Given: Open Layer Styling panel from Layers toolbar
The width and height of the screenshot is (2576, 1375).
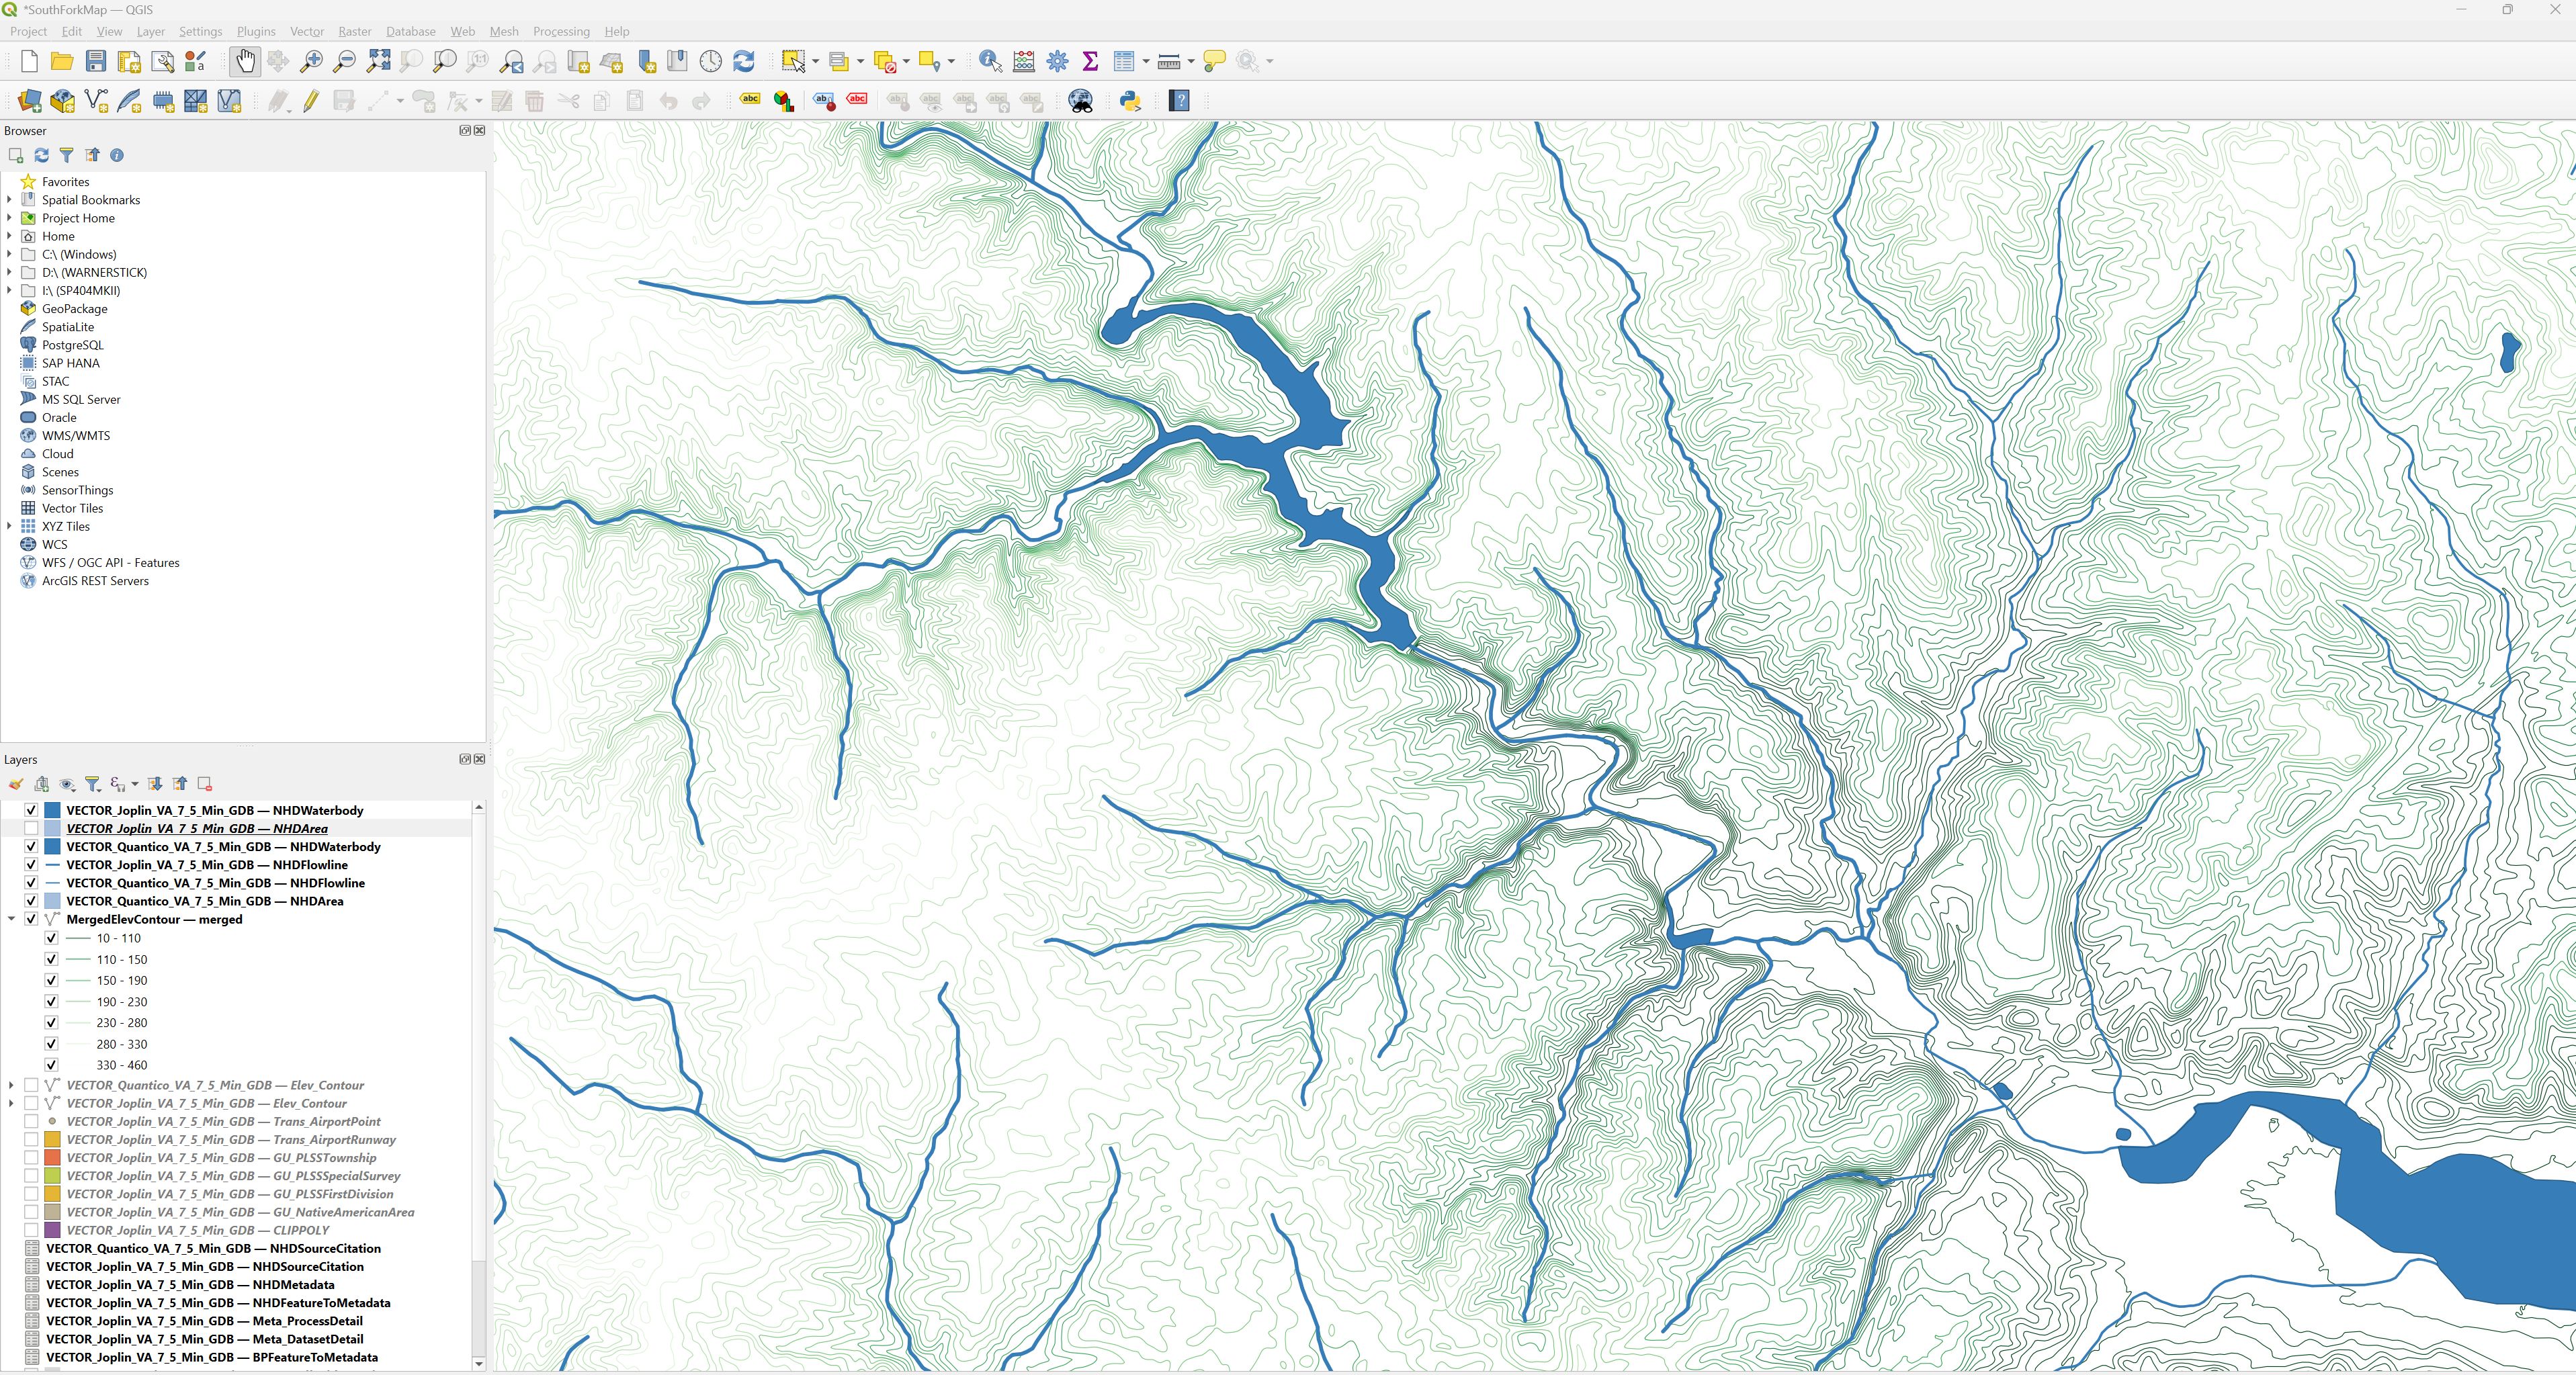Looking at the screenshot, I should 16,784.
